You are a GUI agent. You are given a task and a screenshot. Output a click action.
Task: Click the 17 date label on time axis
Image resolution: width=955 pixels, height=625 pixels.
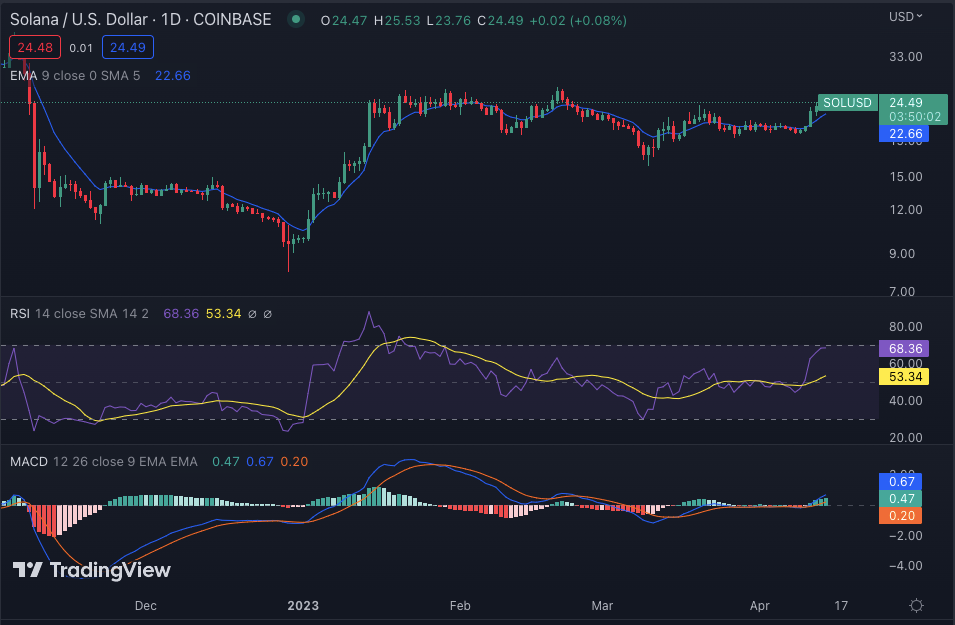(x=840, y=606)
